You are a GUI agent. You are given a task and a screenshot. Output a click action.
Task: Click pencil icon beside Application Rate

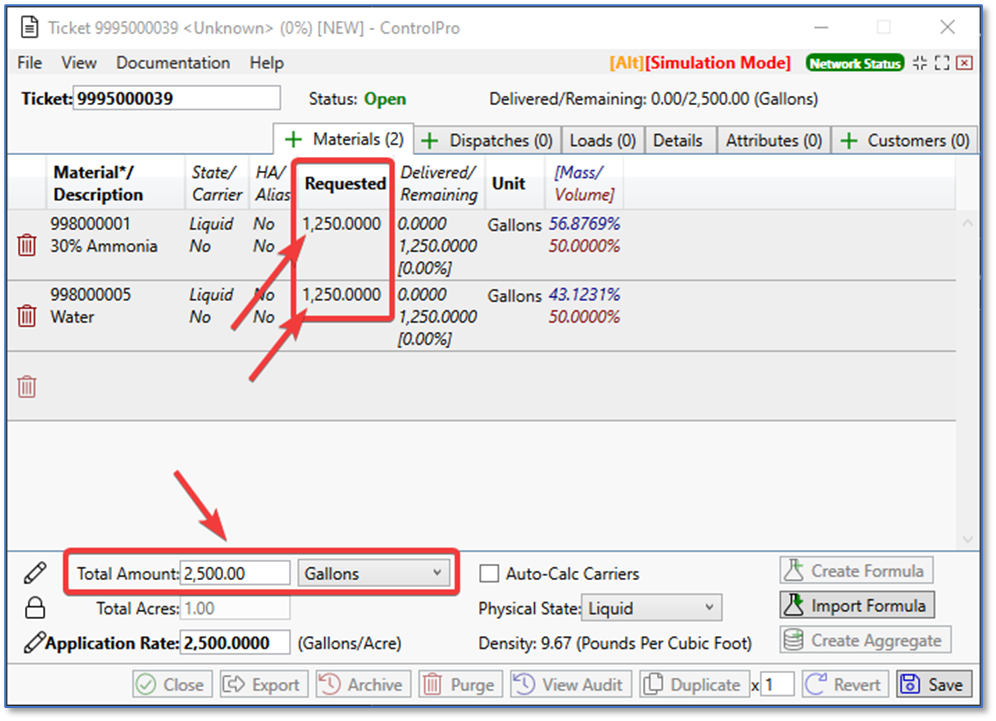pyautogui.click(x=34, y=642)
